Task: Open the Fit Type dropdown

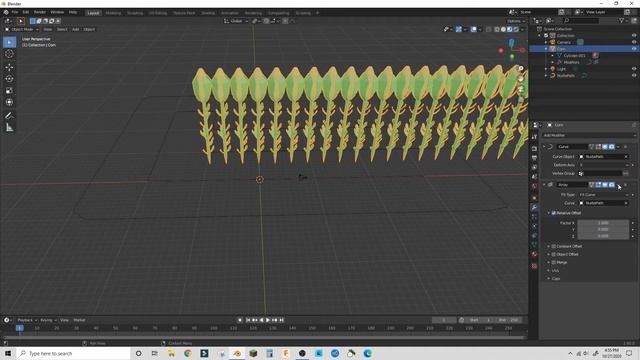Action: pyautogui.click(x=603, y=195)
